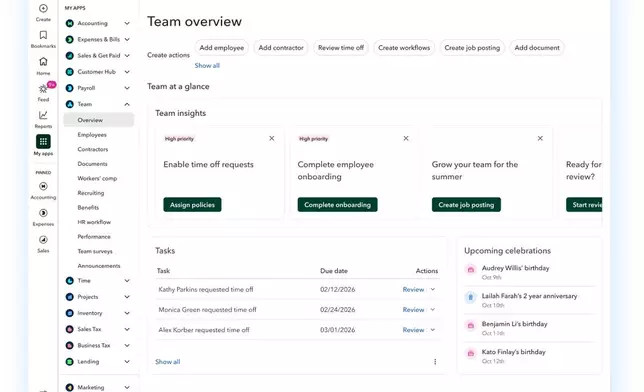Viewport: 644px width, 392px height.
Task: Click the Accounting app icon in My Apps
Action: pos(70,23)
